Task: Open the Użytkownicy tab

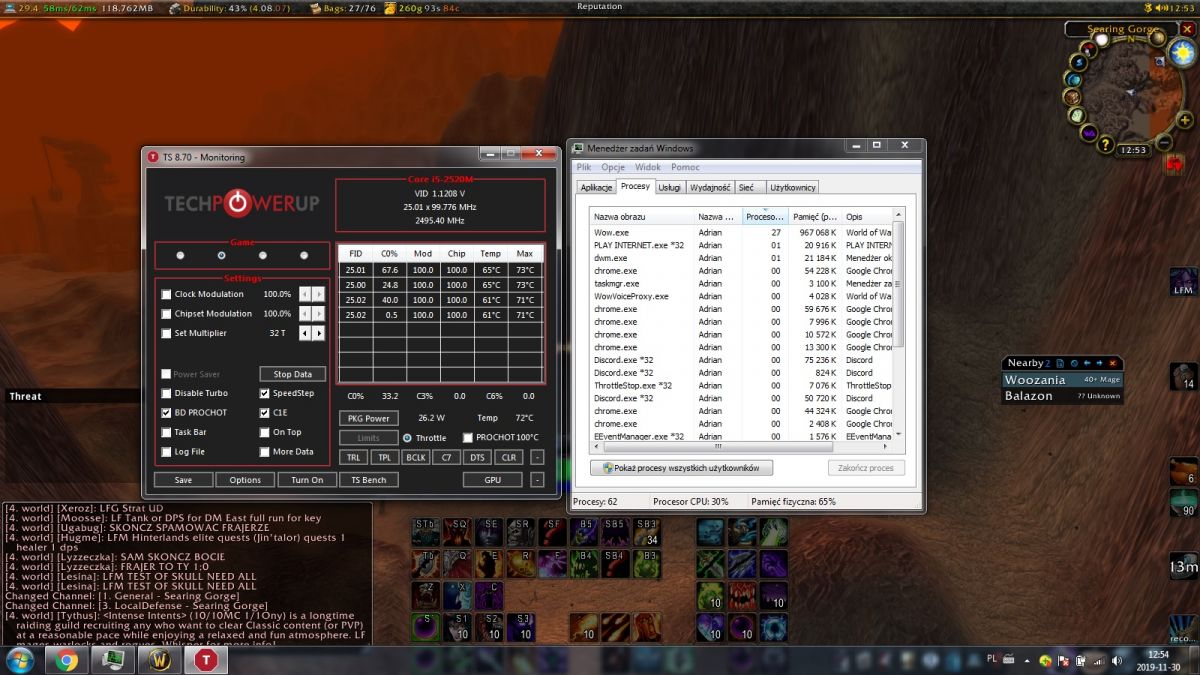Action: coord(793,187)
